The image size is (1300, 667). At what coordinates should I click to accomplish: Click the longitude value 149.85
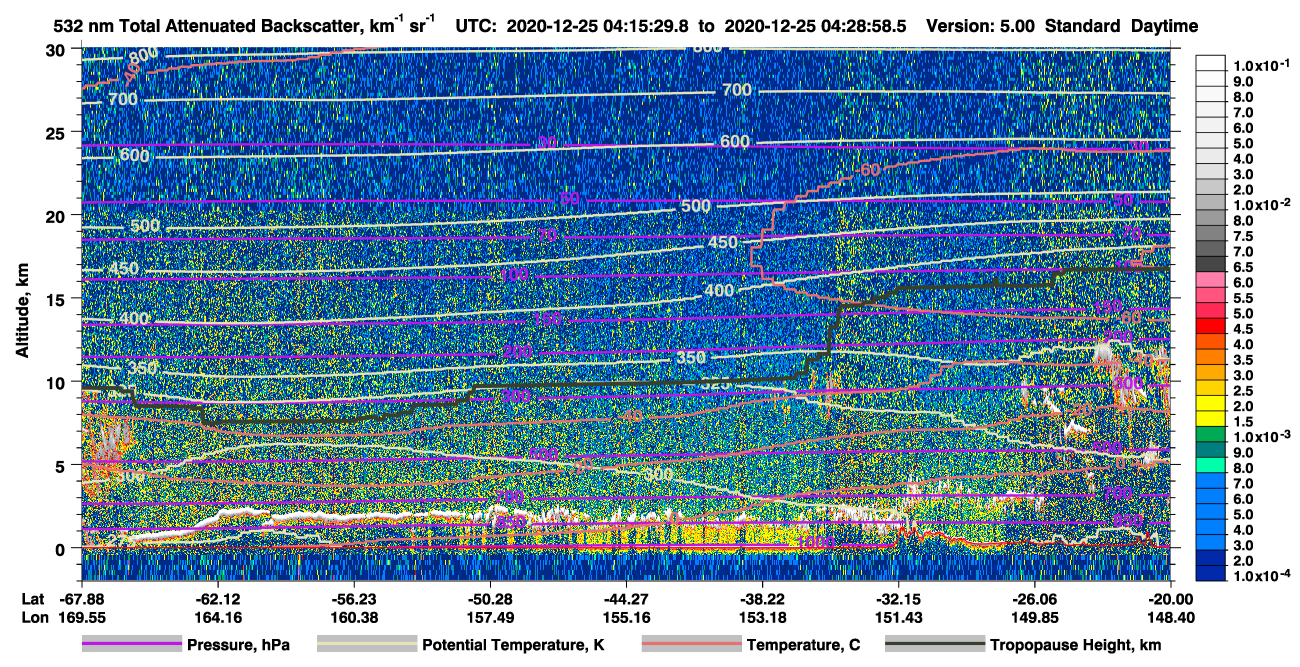1034,617
